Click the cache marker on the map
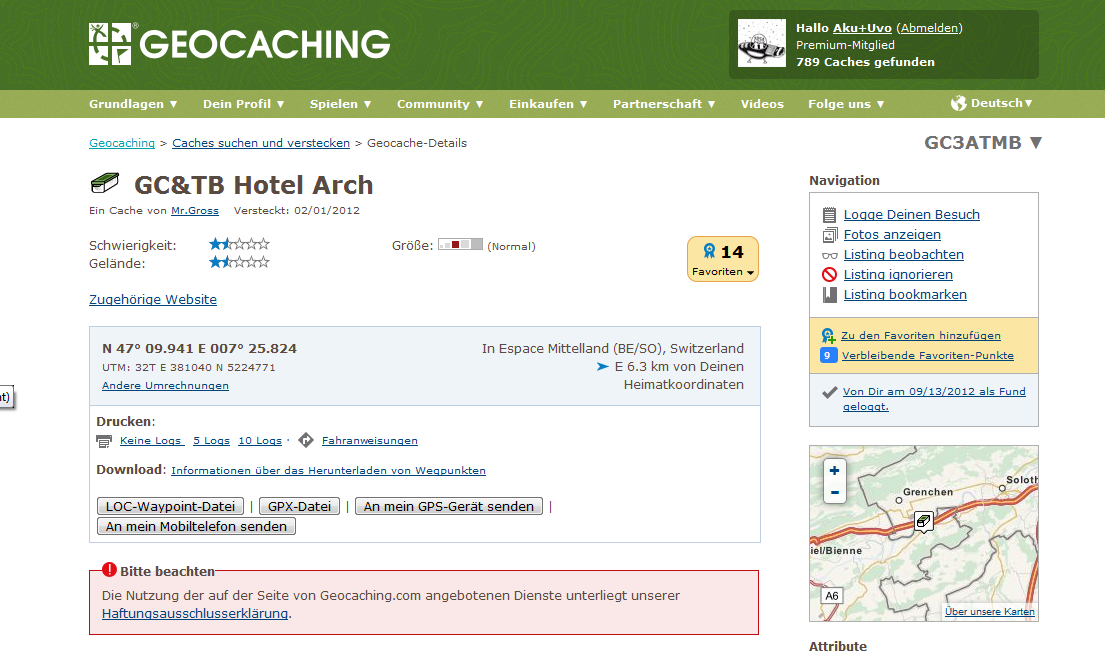The height and width of the screenshot is (653, 1105). tap(923, 522)
